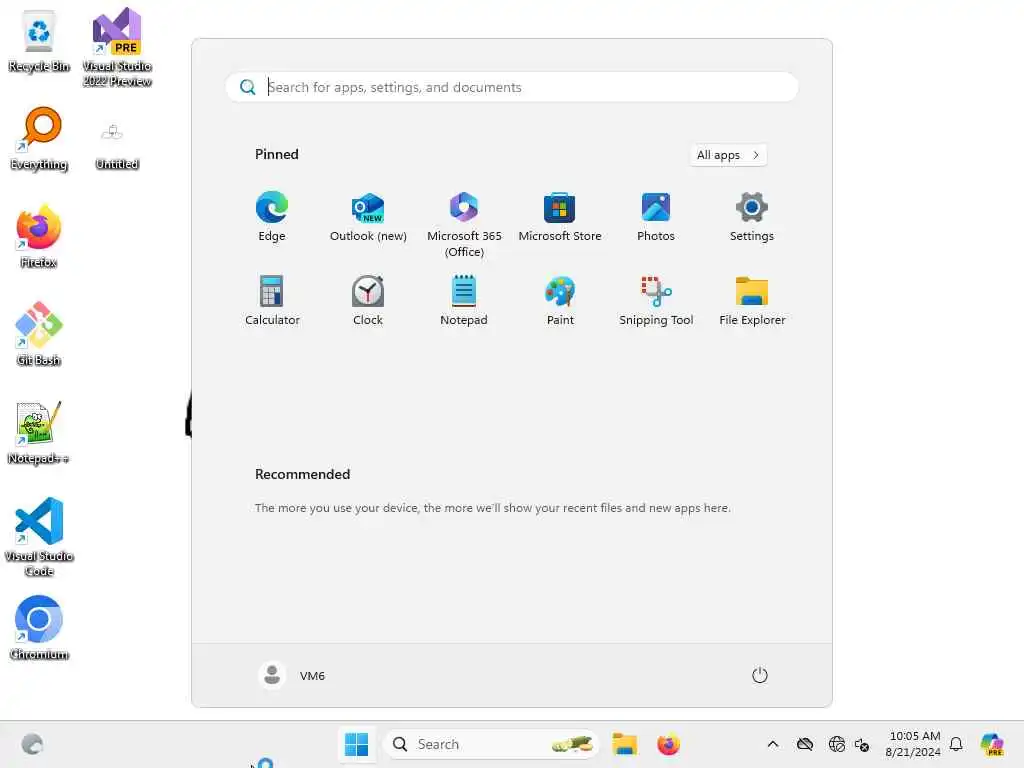Focus the Start menu search field
This screenshot has height=768, width=1024.
pos(511,87)
